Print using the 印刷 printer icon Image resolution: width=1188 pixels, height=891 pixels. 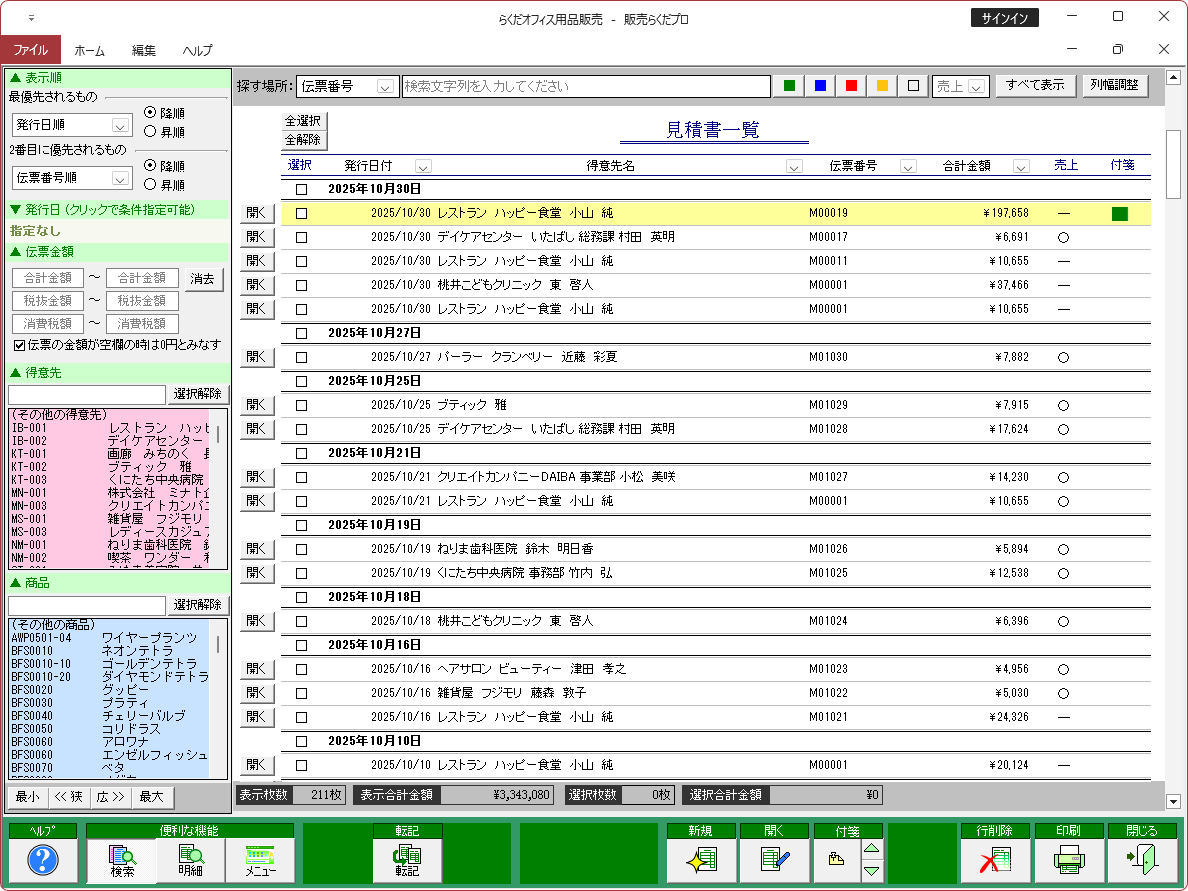coord(1068,861)
